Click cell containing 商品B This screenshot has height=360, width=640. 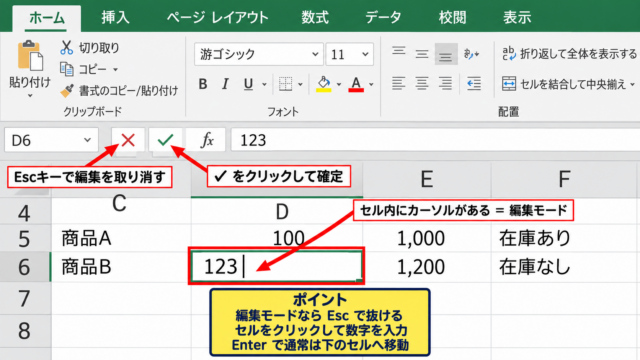coord(121,267)
